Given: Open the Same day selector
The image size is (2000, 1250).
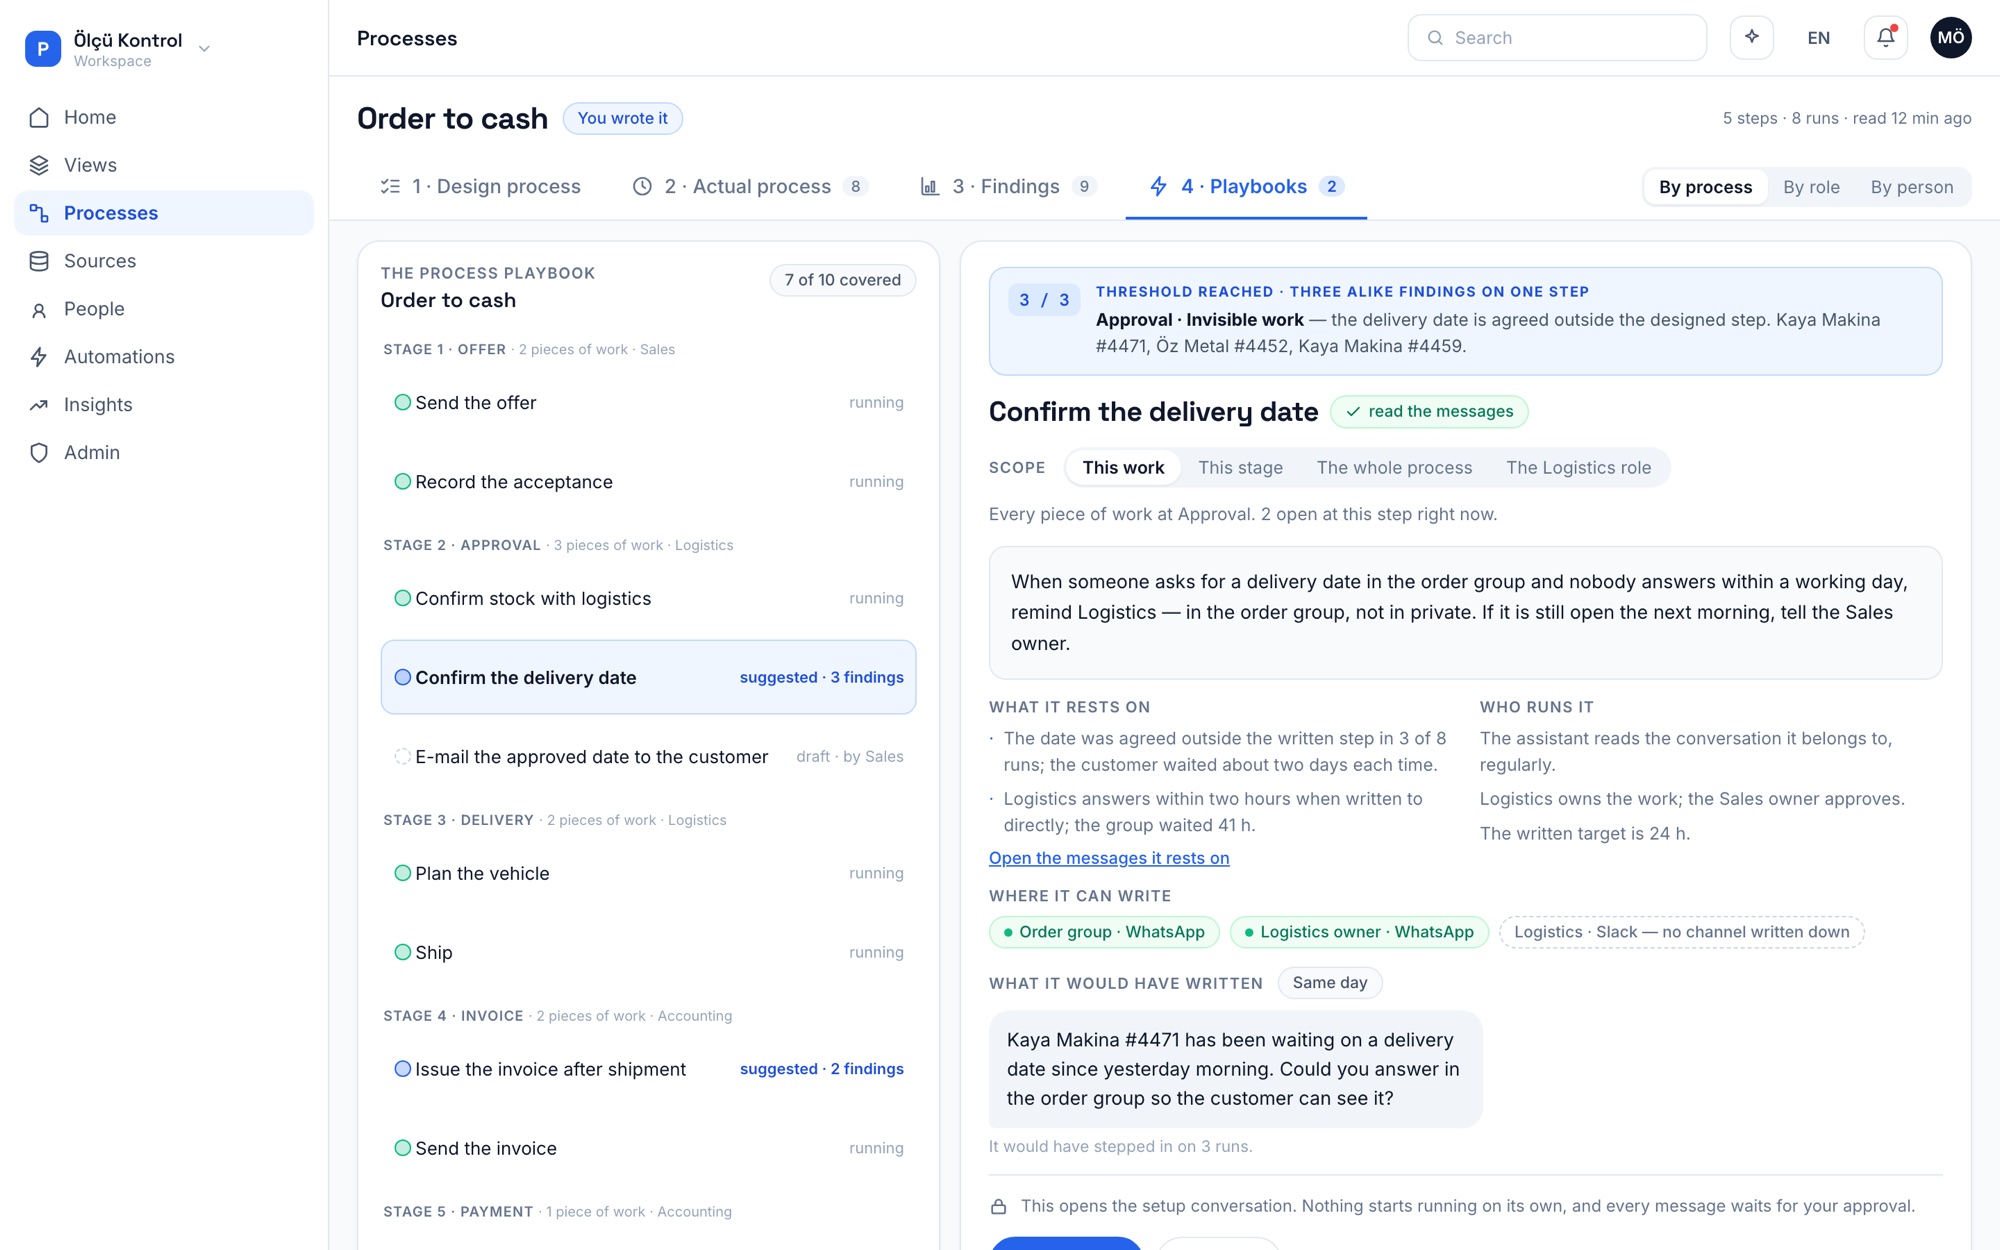Looking at the screenshot, I should (1330, 983).
